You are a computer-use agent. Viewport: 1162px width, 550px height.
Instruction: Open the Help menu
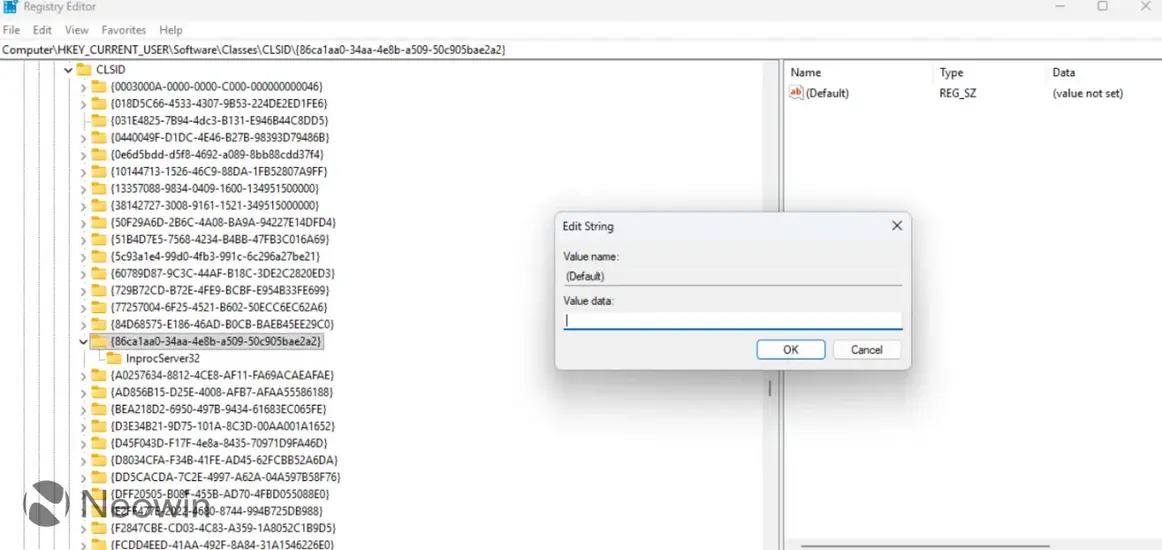[x=170, y=30]
